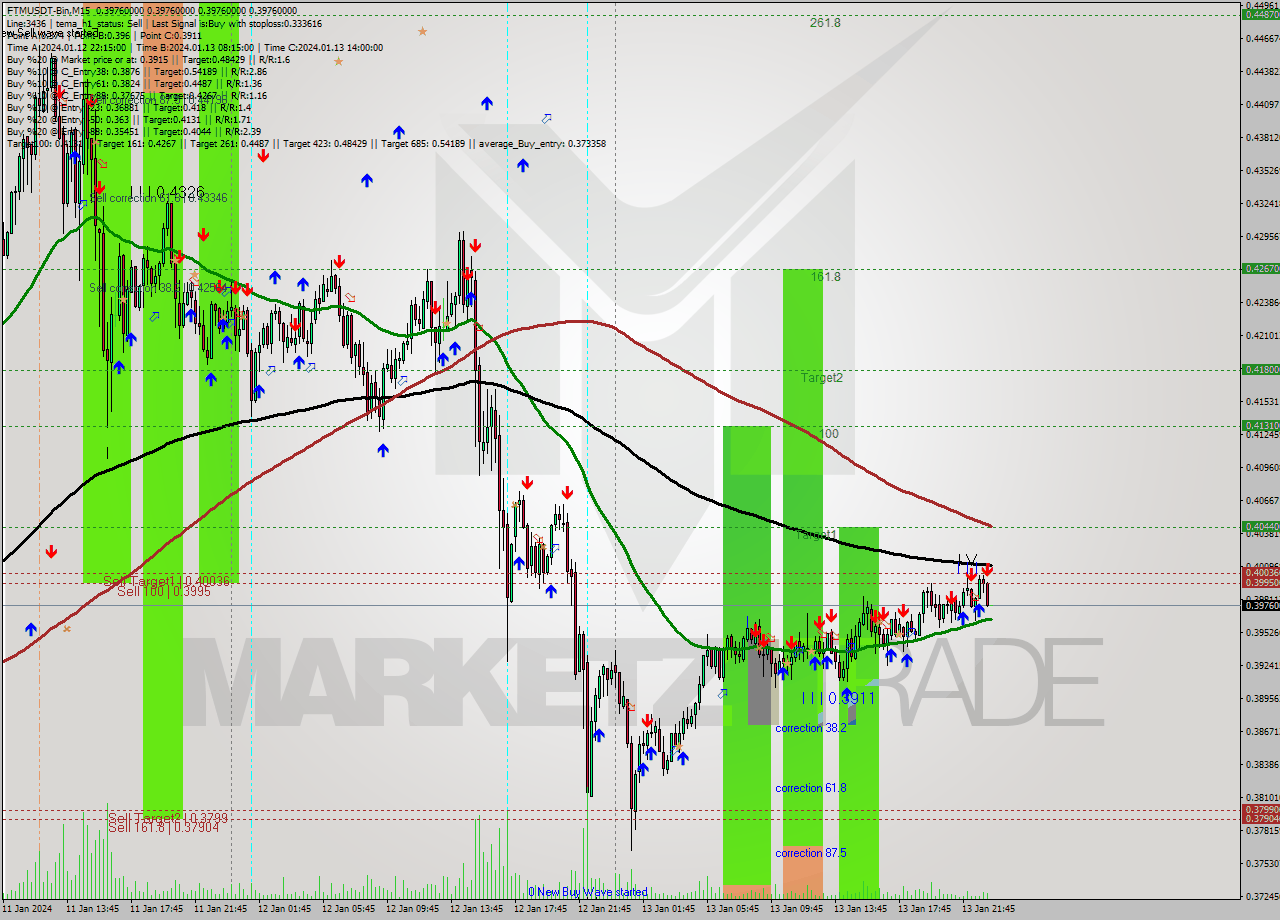This screenshot has height=920, width=1280.
Task: Click the green 0.44870 price tag
Action: coord(1260,14)
